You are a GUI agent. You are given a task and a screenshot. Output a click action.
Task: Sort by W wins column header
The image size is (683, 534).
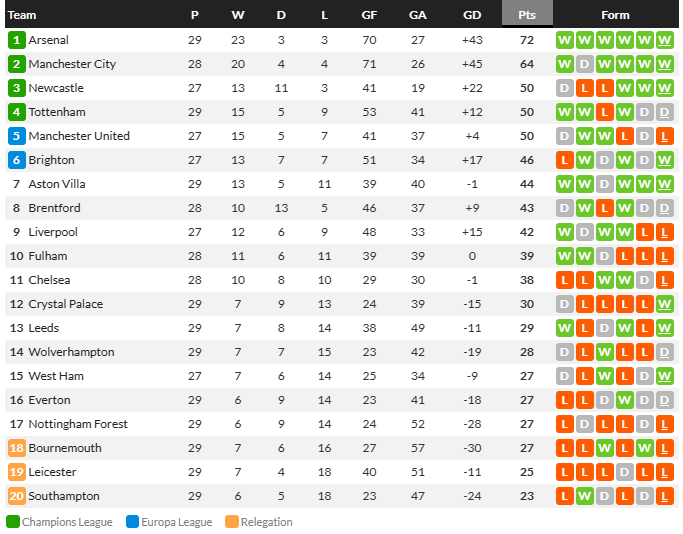tap(238, 15)
